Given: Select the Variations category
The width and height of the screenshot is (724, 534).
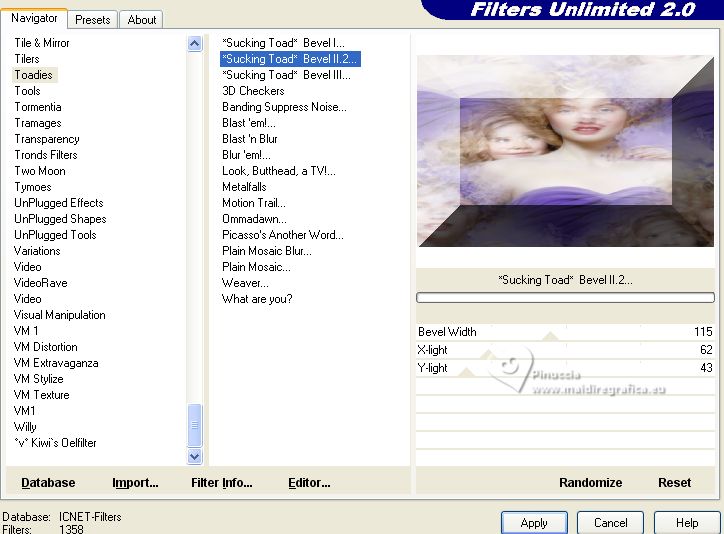Looking at the screenshot, I should pyautogui.click(x=37, y=251).
